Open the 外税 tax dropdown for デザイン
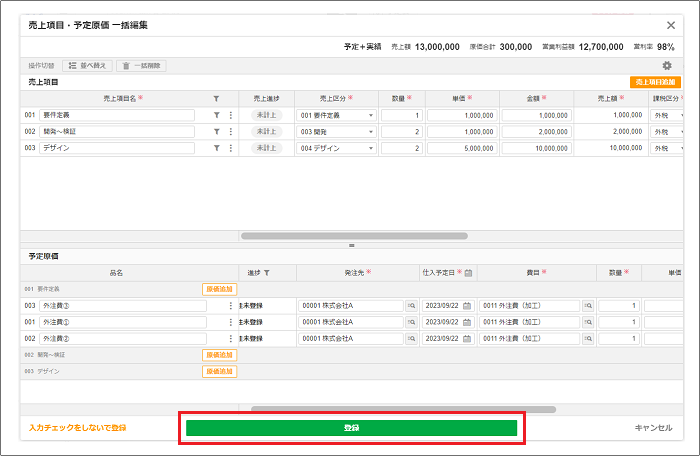The height and width of the screenshot is (456, 700). pyautogui.click(x=667, y=148)
